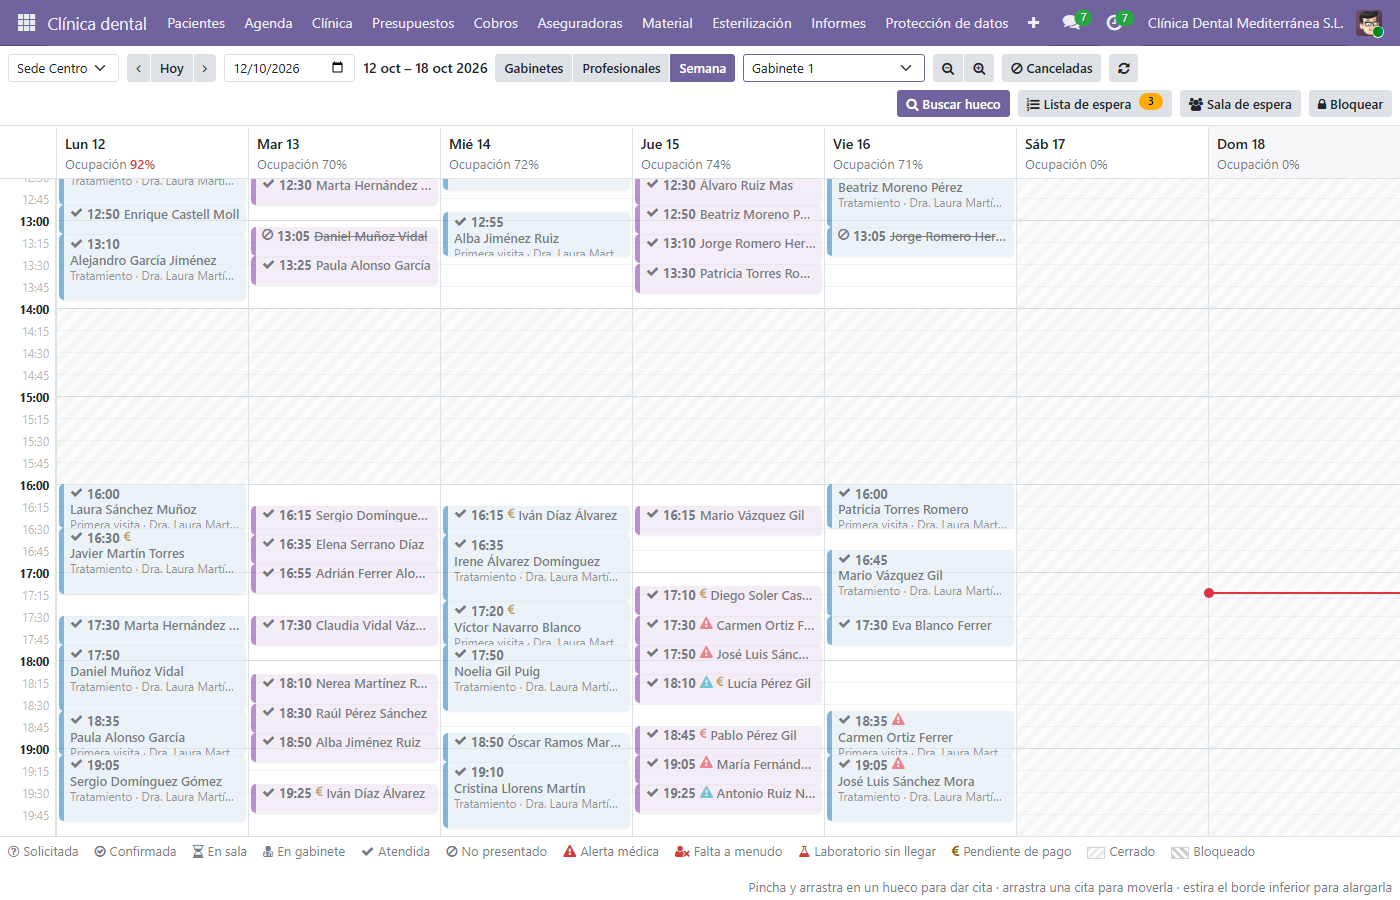Viewport: 1400px width, 900px height.
Task: Open the Pacientes menu
Action: [x=196, y=23]
